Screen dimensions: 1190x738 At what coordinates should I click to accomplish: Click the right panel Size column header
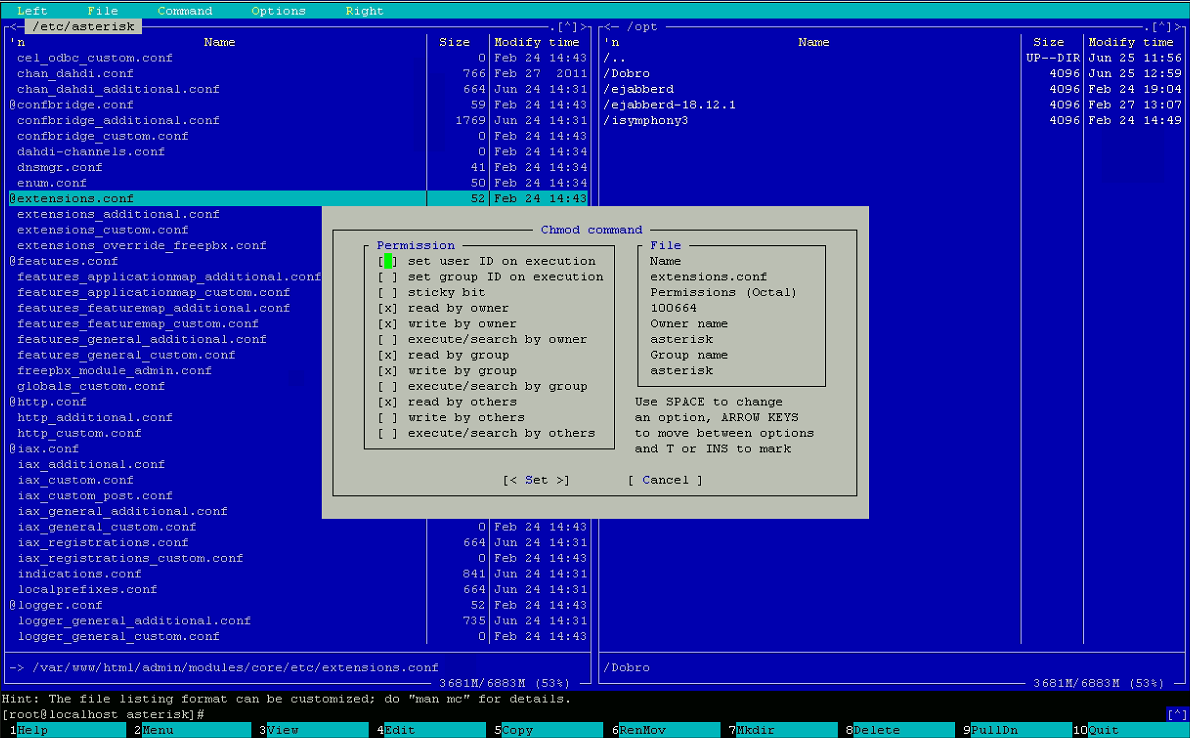point(1048,42)
